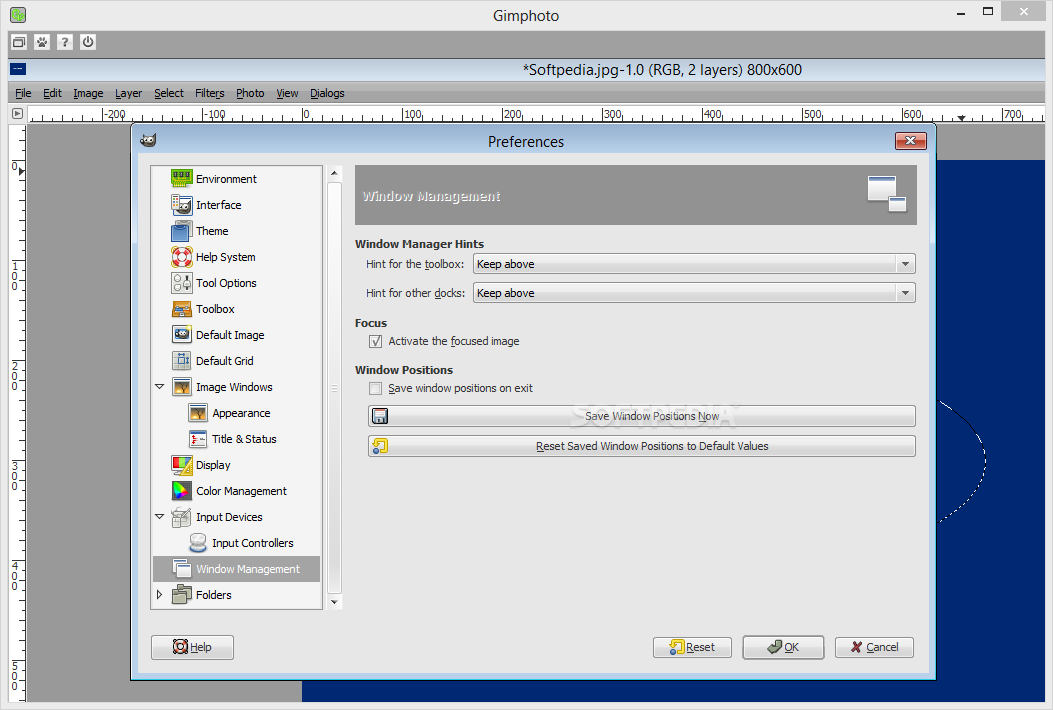The height and width of the screenshot is (710, 1053).
Task: Click the Help button in Preferences
Action: coord(192,647)
